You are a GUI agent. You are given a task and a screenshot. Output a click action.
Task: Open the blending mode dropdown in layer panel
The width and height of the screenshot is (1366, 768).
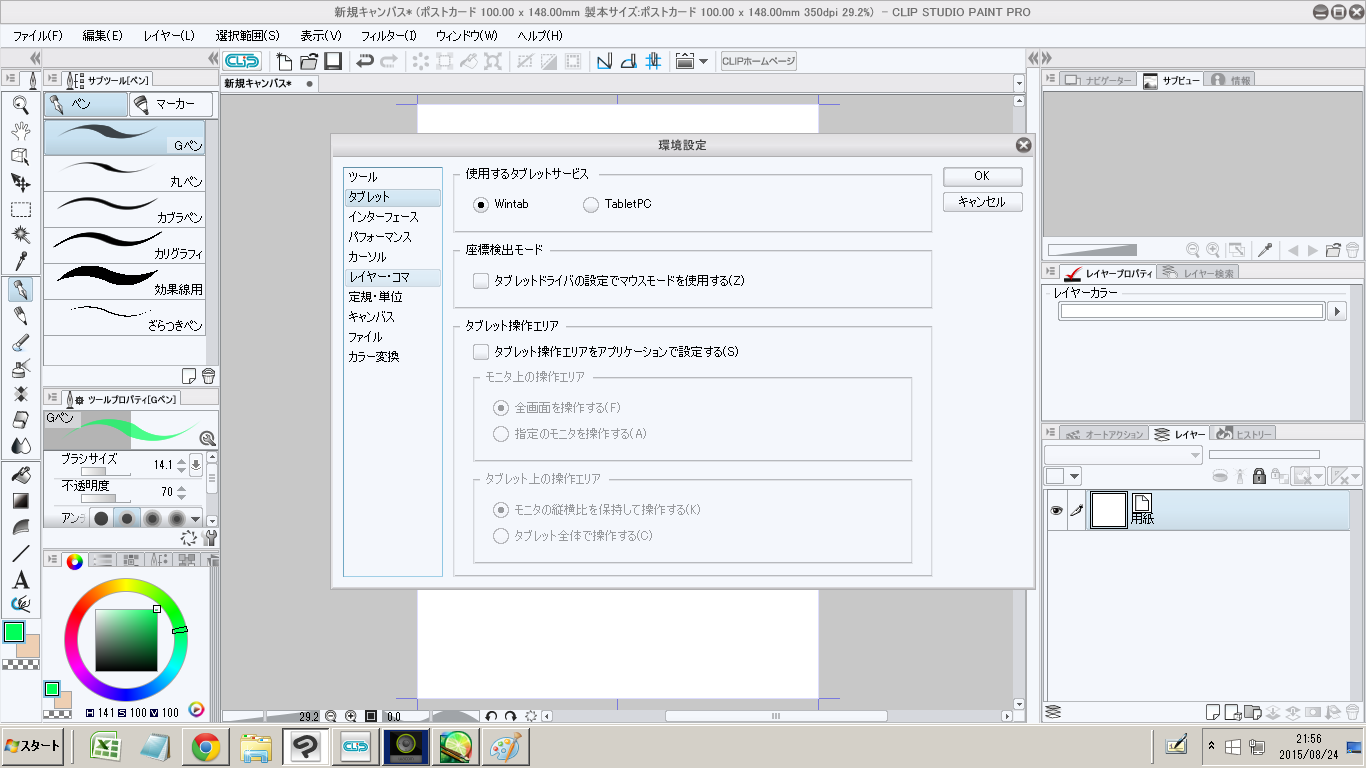1124,455
